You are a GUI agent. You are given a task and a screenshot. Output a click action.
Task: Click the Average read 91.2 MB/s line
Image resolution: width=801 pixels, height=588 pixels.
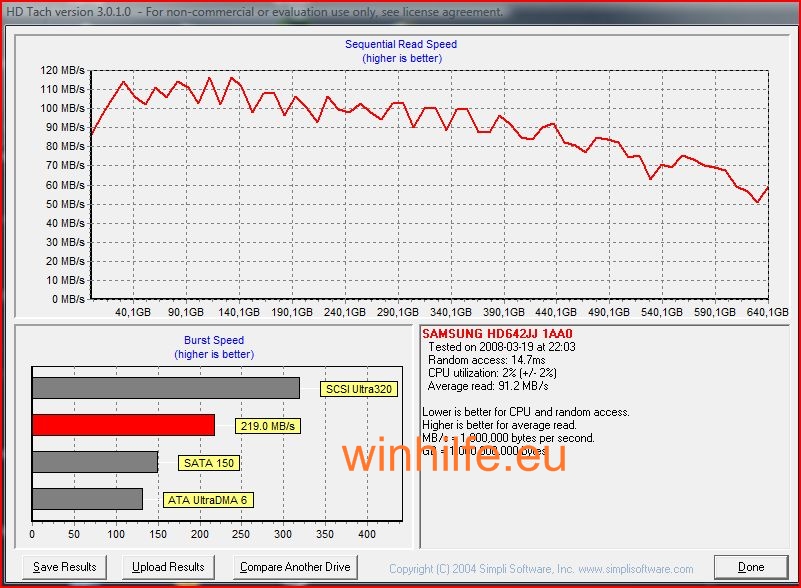click(x=487, y=386)
